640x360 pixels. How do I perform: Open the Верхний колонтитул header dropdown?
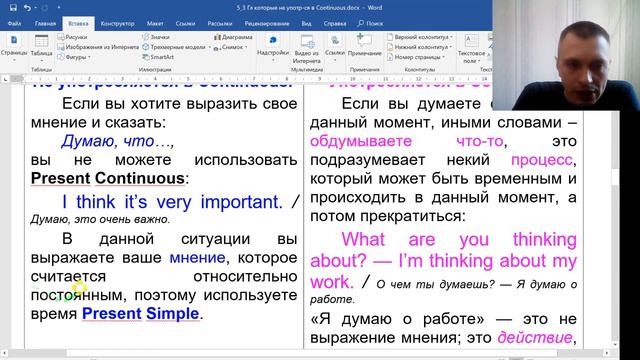click(420, 37)
